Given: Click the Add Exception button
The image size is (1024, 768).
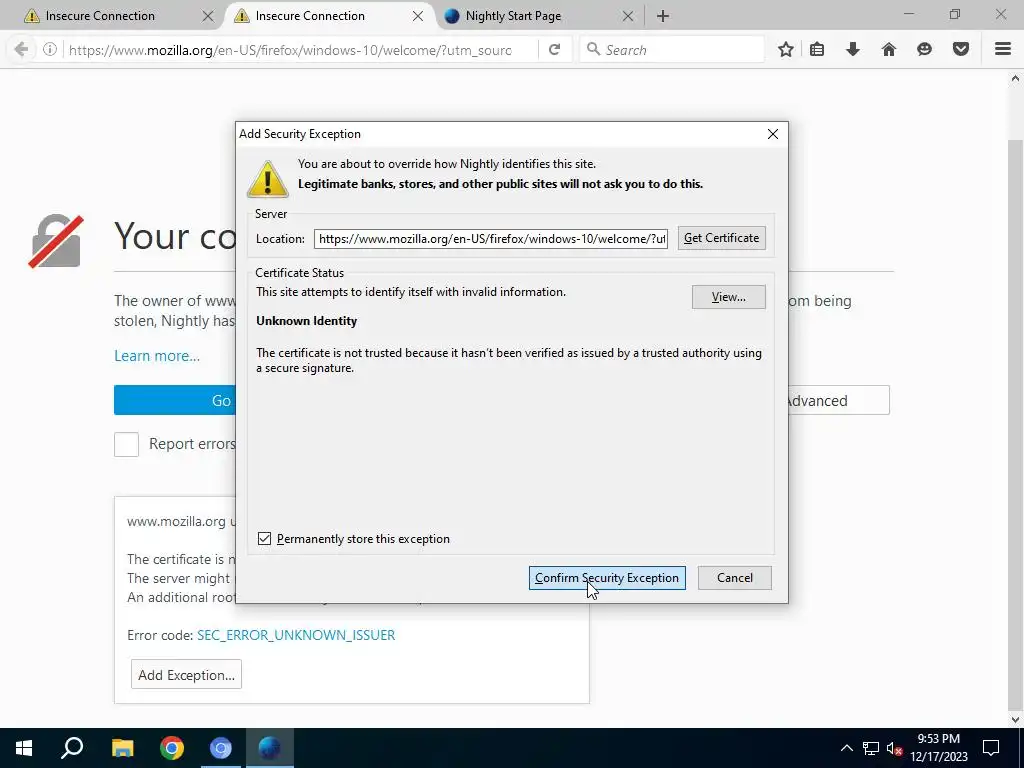Looking at the screenshot, I should pyautogui.click(x=186, y=675).
